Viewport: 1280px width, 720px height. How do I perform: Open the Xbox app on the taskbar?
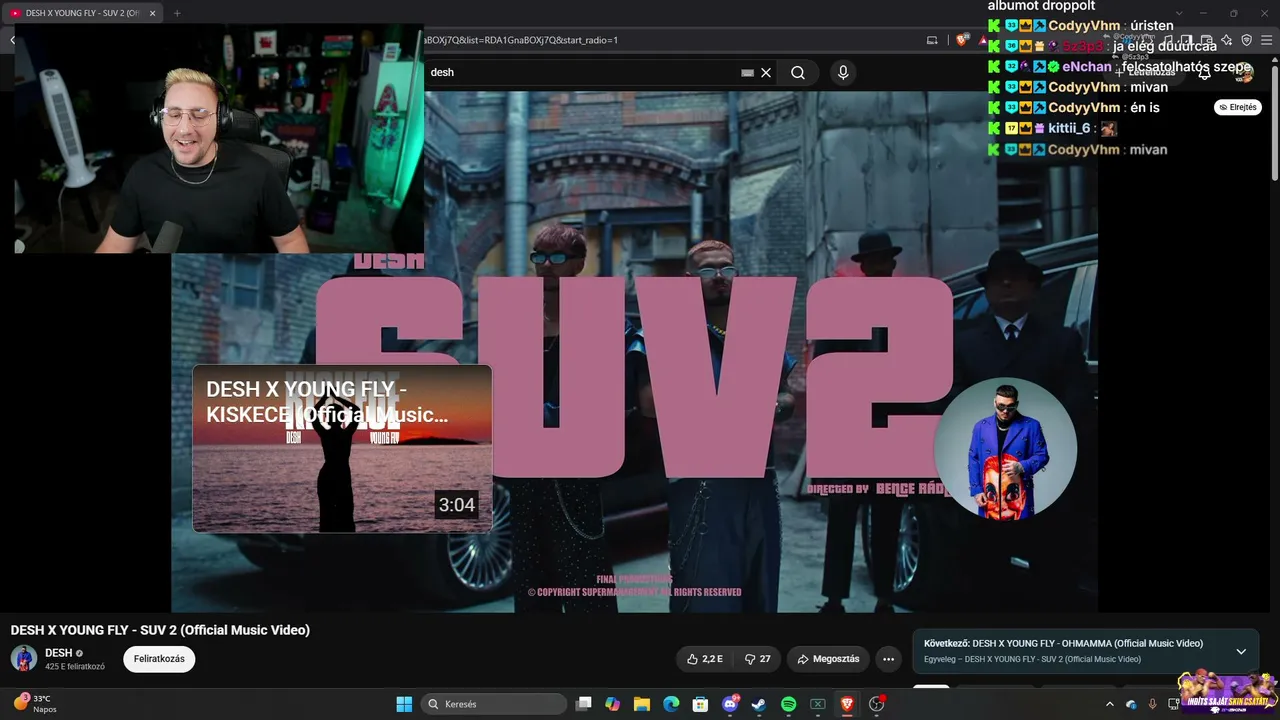[x=818, y=704]
